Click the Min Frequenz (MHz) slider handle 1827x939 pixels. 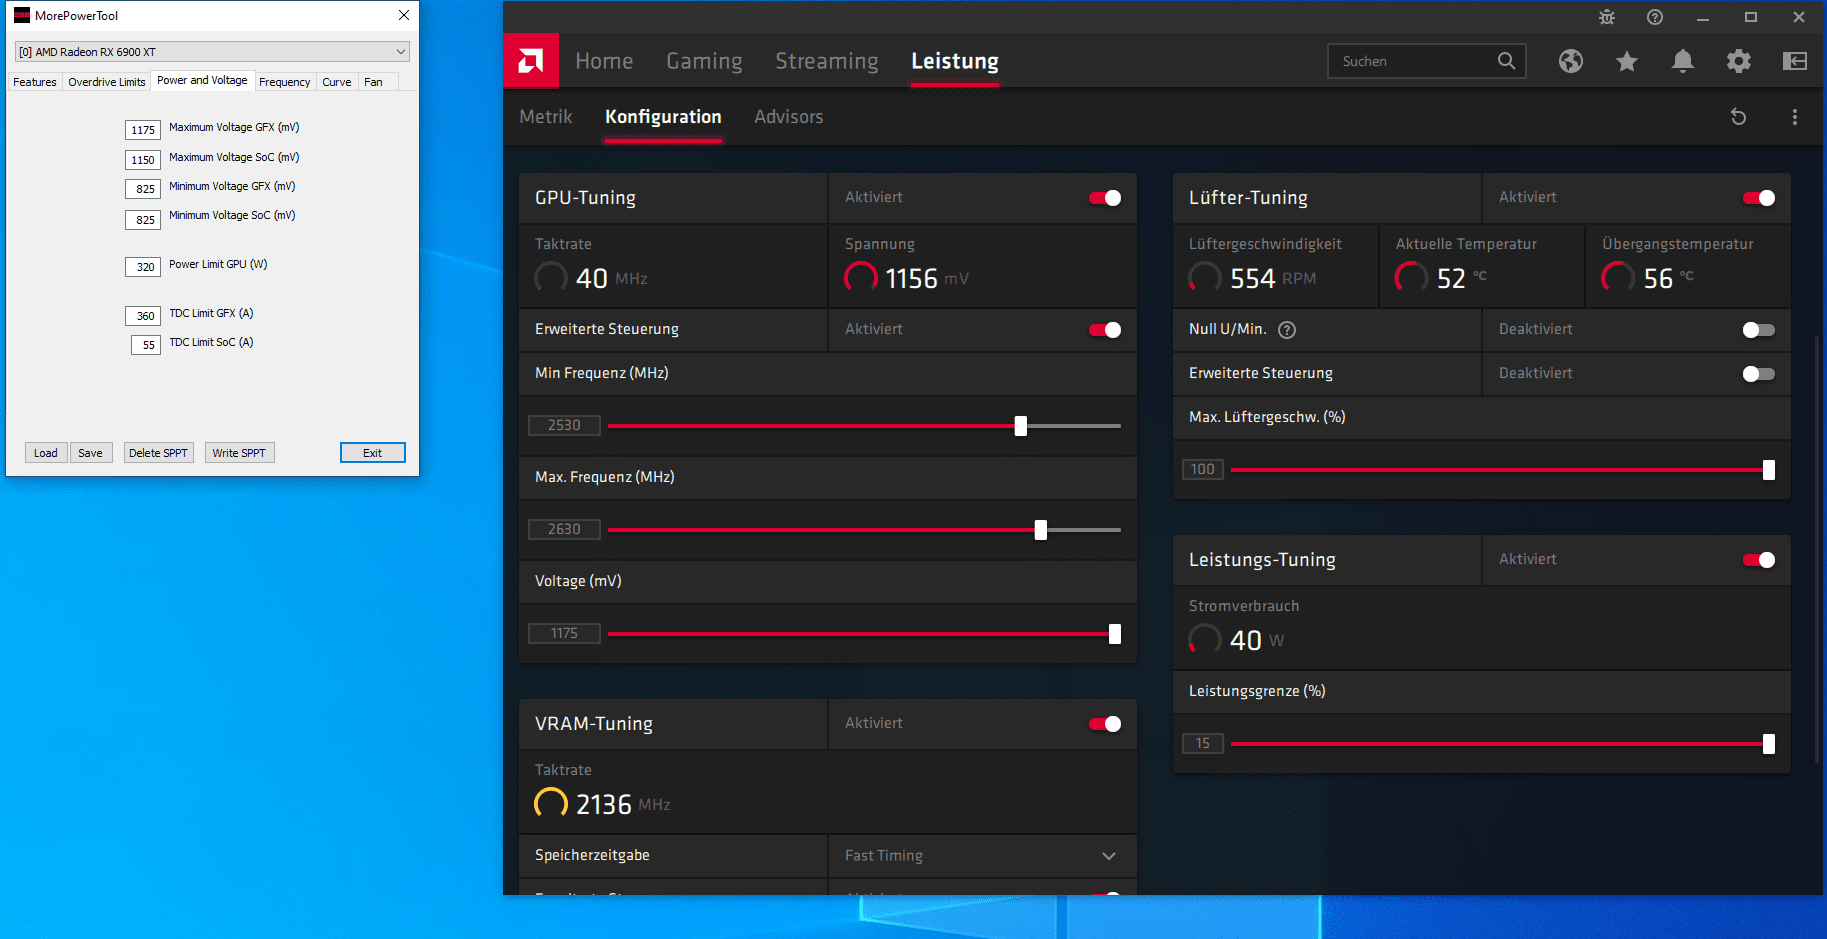click(1021, 426)
